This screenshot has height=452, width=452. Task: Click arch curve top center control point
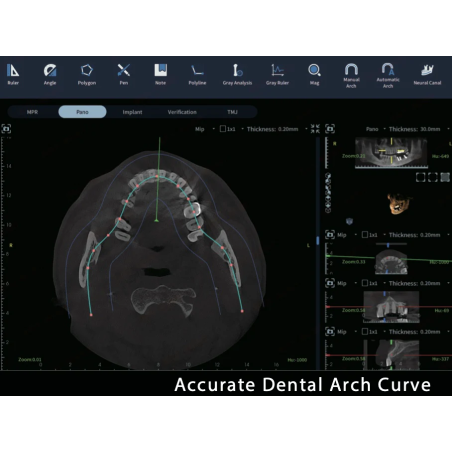coord(157,177)
